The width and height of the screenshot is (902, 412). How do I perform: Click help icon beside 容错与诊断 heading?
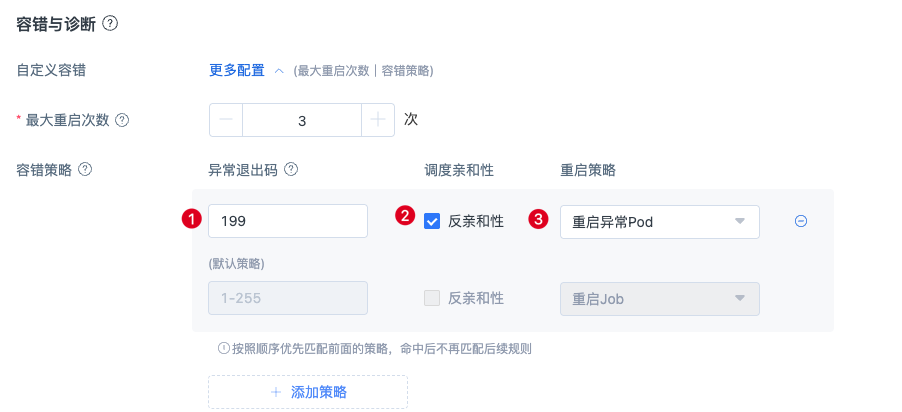click(x=110, y=24)
